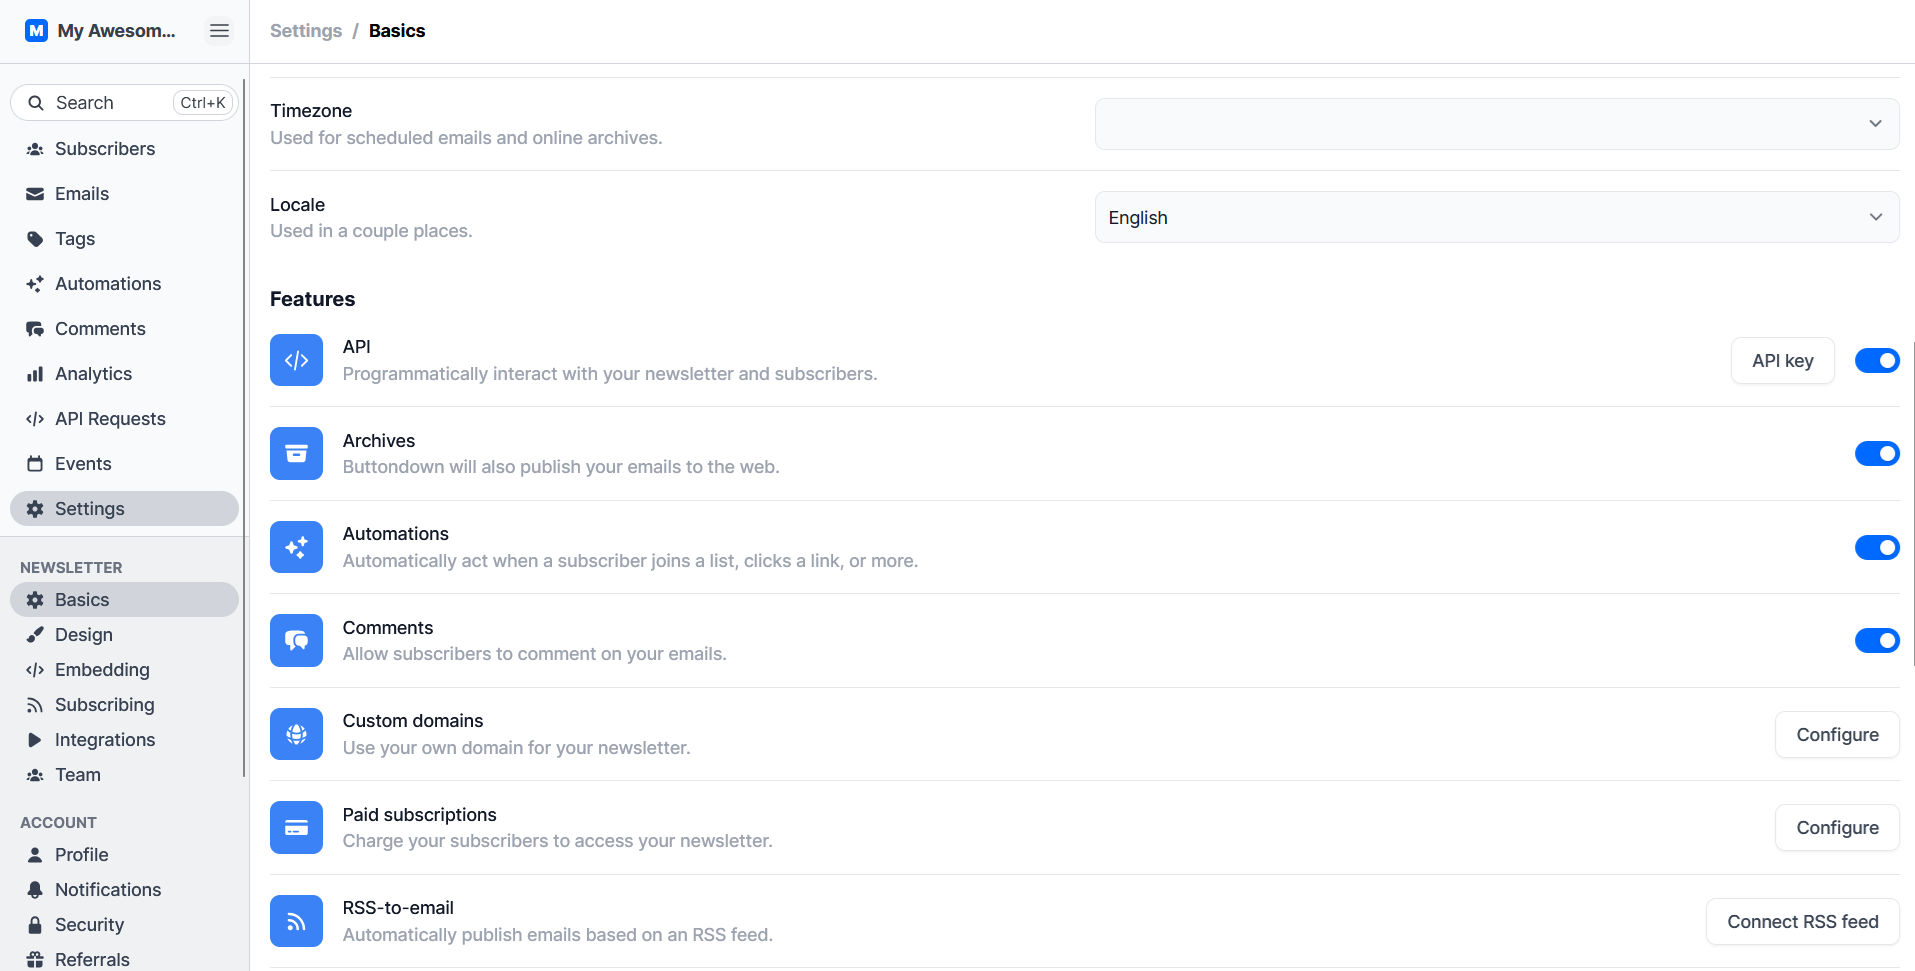The height and width of the screenshot is (971, 1915).
Task: Click the Archives box feature icon
Action: [296, 454]
